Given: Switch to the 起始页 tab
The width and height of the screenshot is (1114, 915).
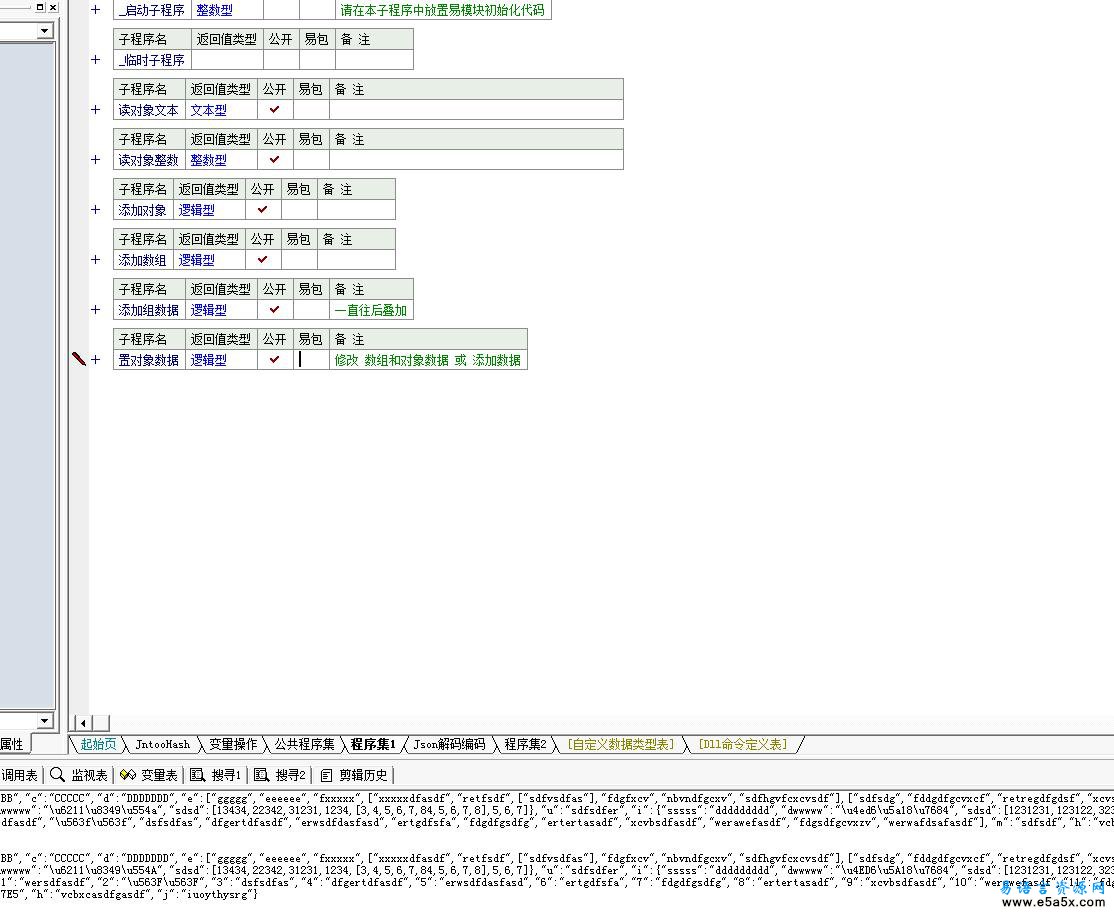Looking at the screenshot, I should click(x=98, y=744).
